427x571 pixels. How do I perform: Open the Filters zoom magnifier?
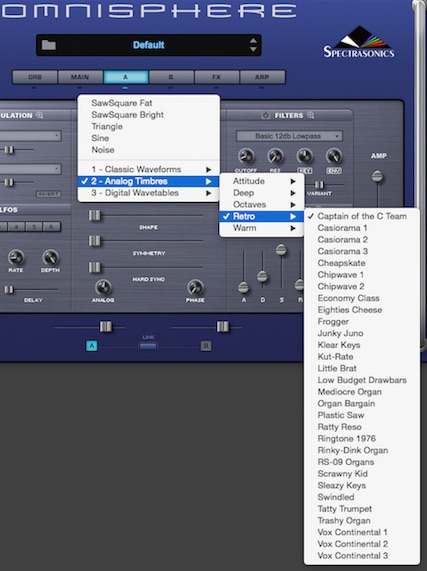point(311,115)
